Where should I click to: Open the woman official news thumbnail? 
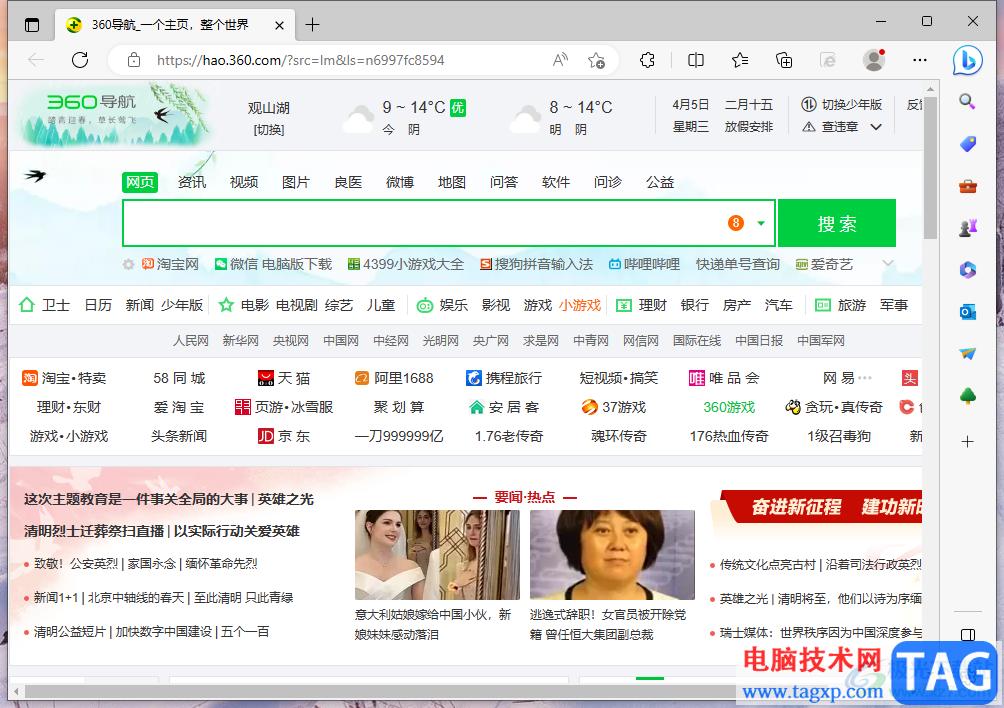612,555
